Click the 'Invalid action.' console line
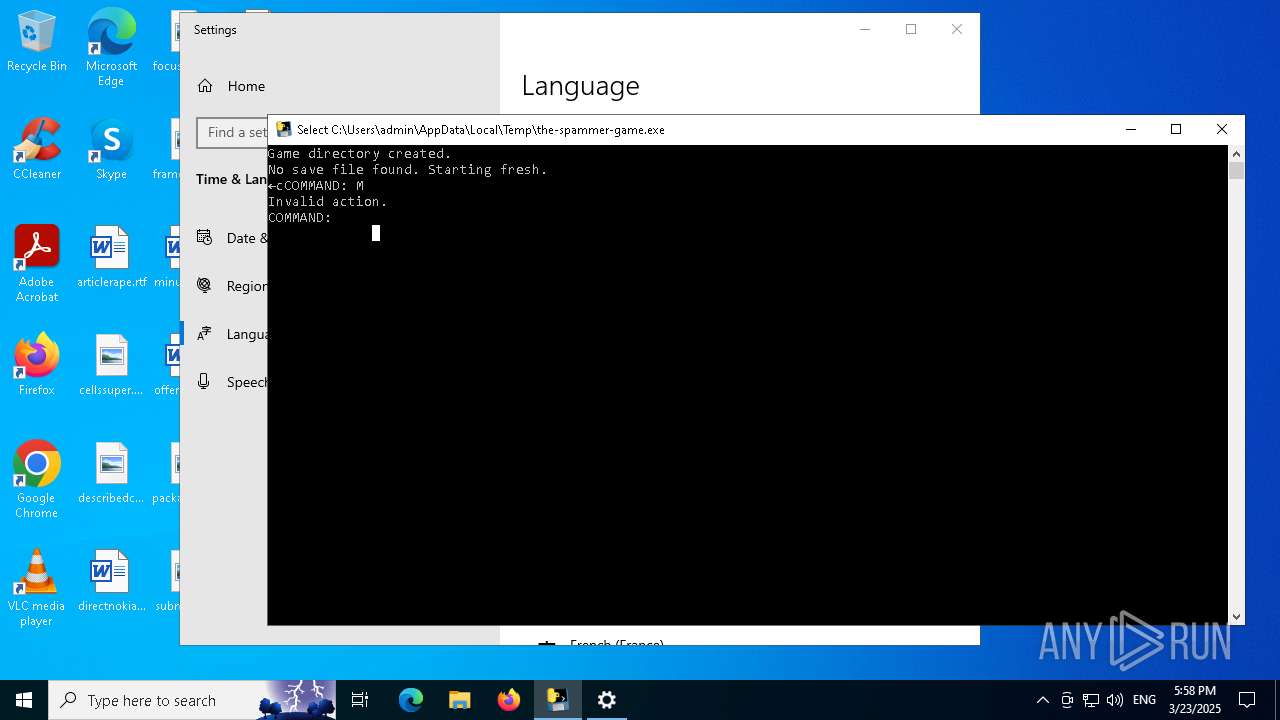1280x720 pixels. 327,202
